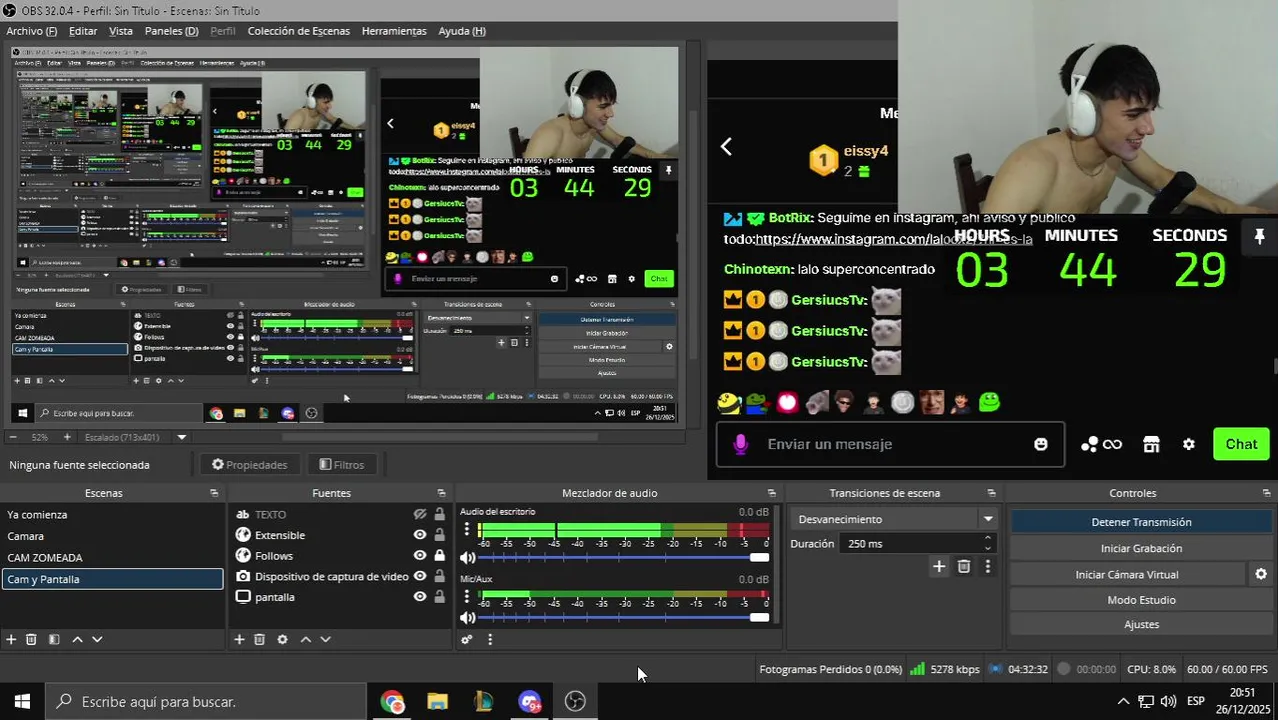Hide the Extensible source

420,535
